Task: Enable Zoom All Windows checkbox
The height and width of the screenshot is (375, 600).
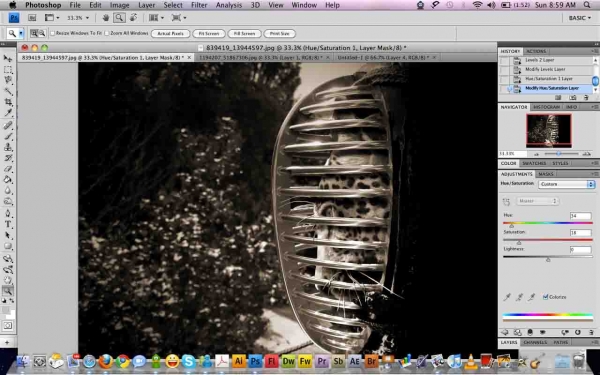Action: tap(107, 33)
